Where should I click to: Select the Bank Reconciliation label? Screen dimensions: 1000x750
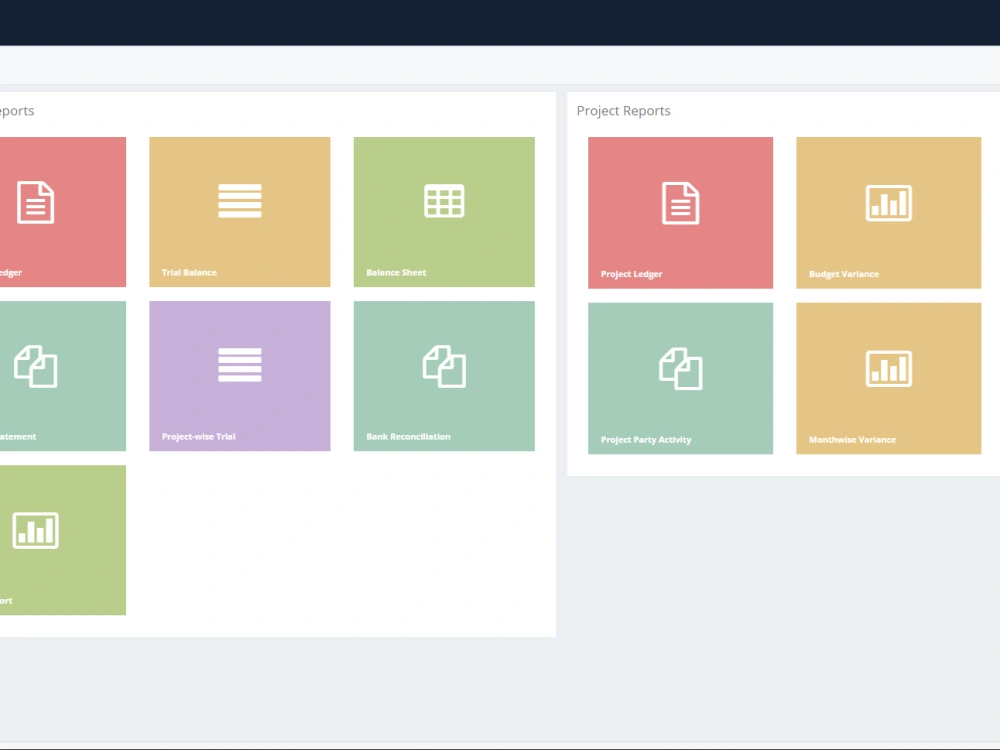point(408,436)
